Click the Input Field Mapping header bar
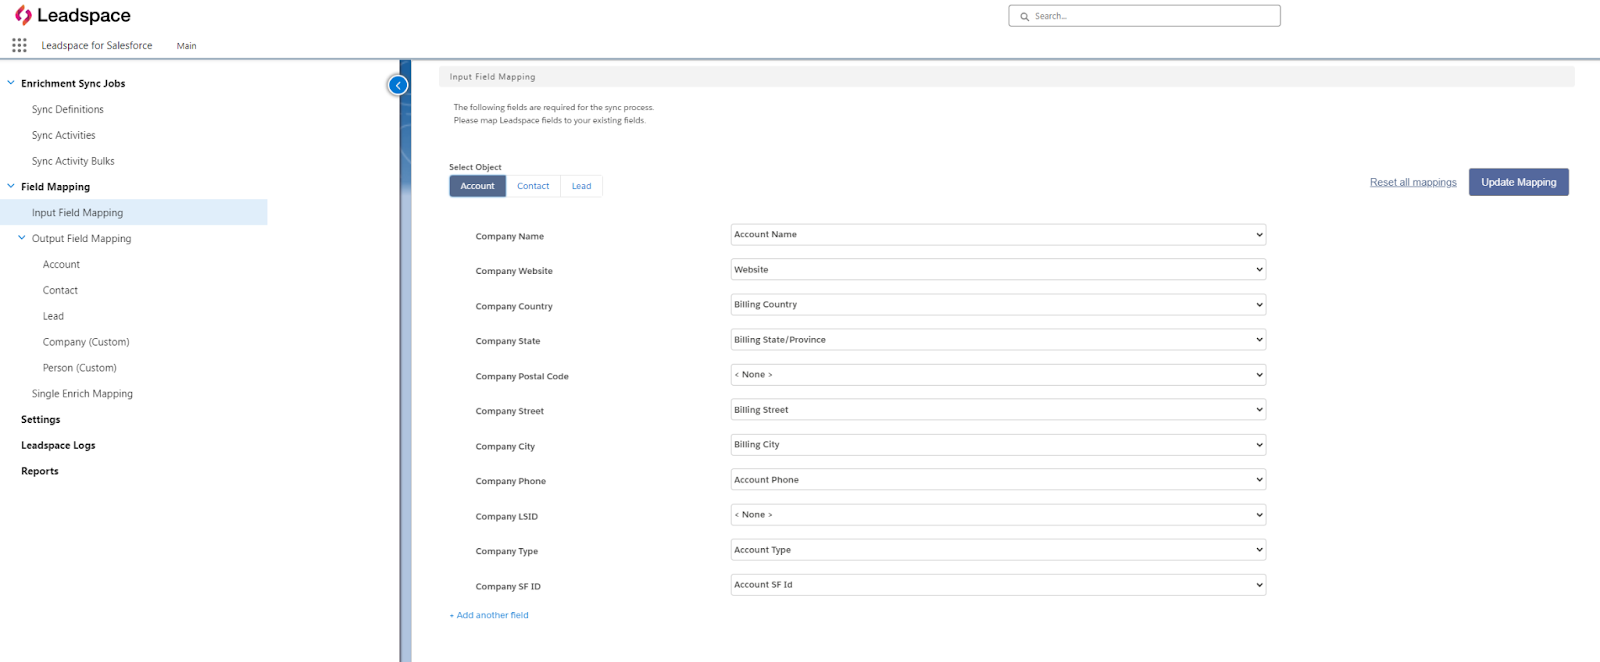 point(1006,76)
